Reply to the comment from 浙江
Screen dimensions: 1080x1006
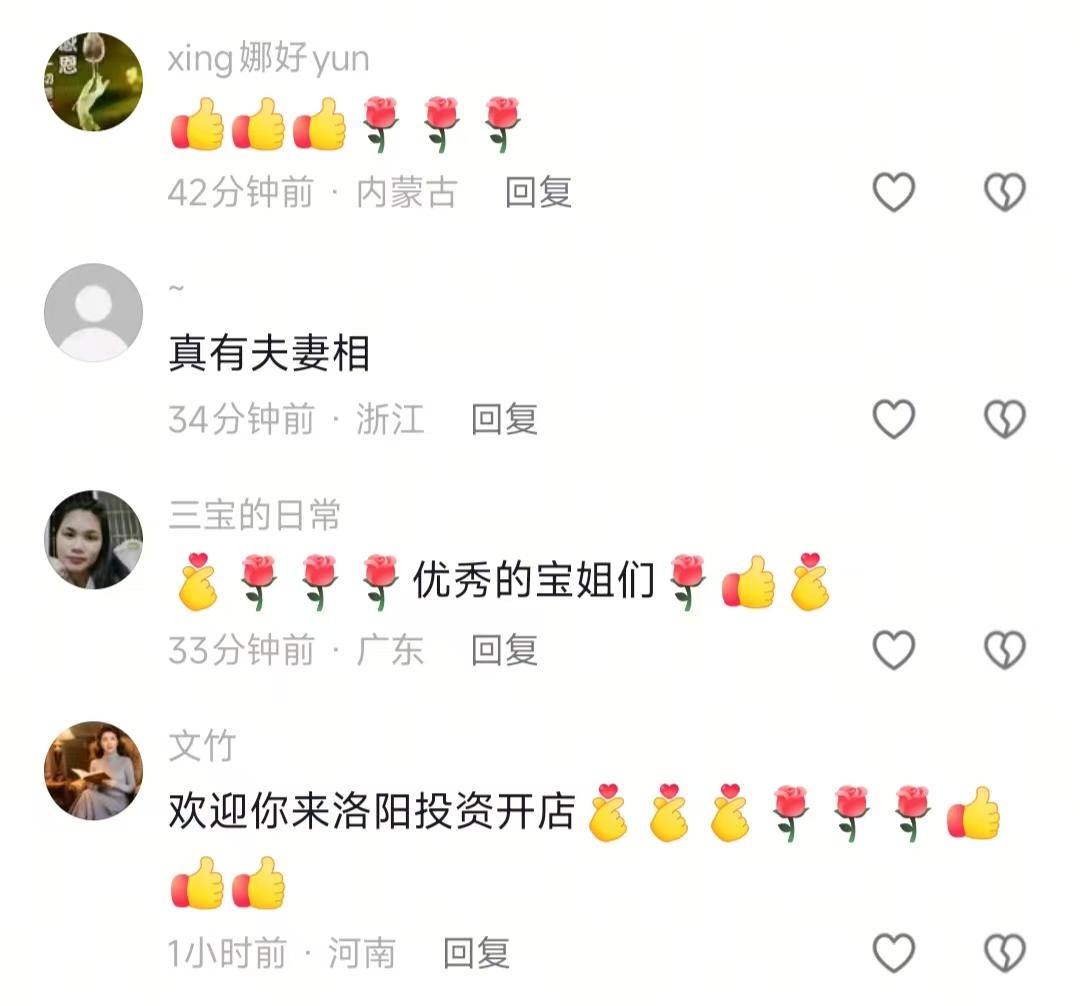coord(505,419)
